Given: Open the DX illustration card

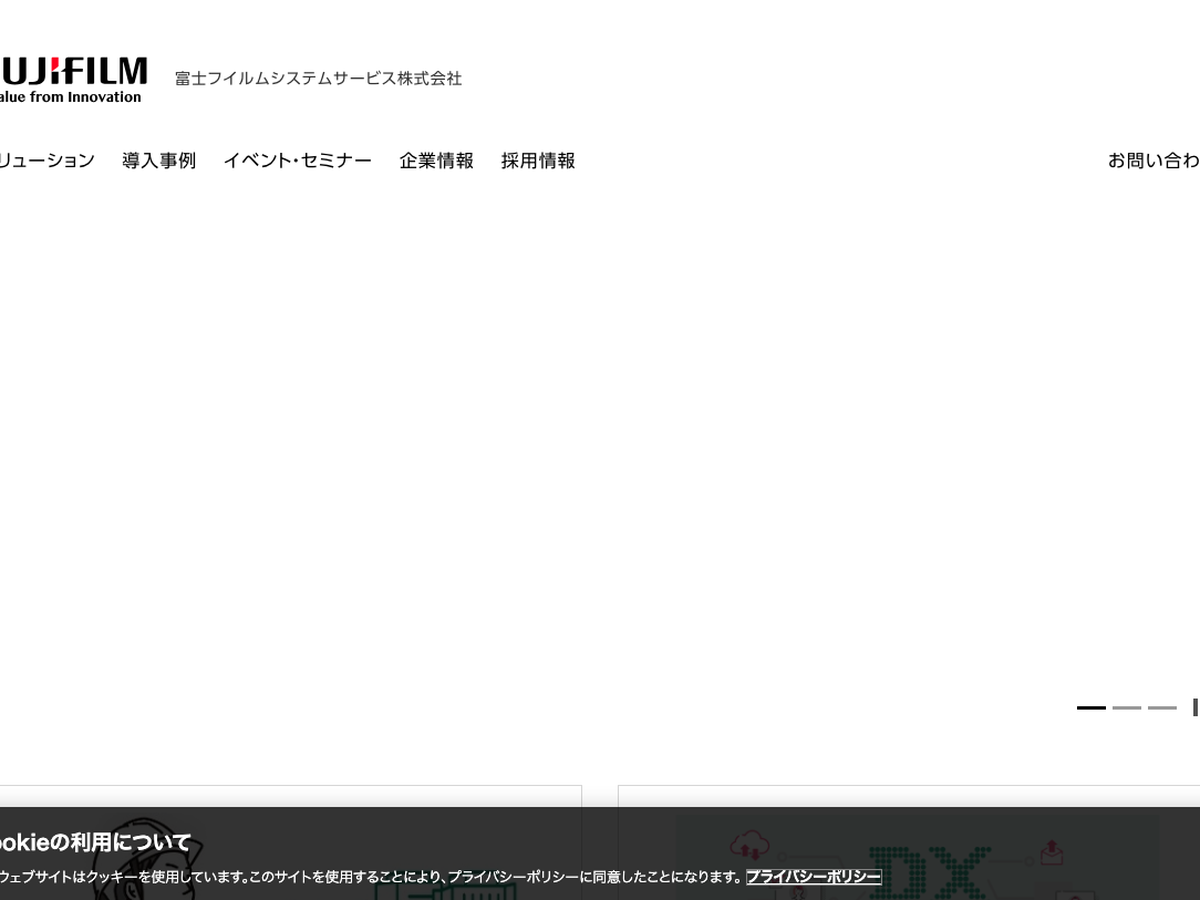Looking at the screenshot, I should [x=908, y=797].
